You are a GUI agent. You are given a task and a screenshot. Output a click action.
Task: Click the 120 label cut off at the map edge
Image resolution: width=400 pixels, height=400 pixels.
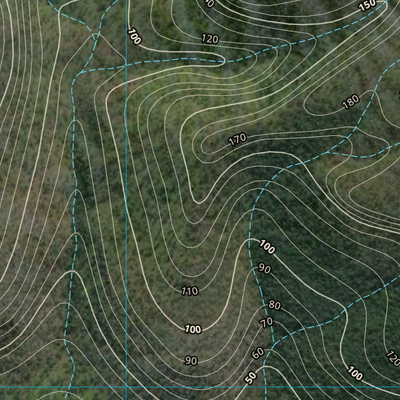tap(393, 358)
